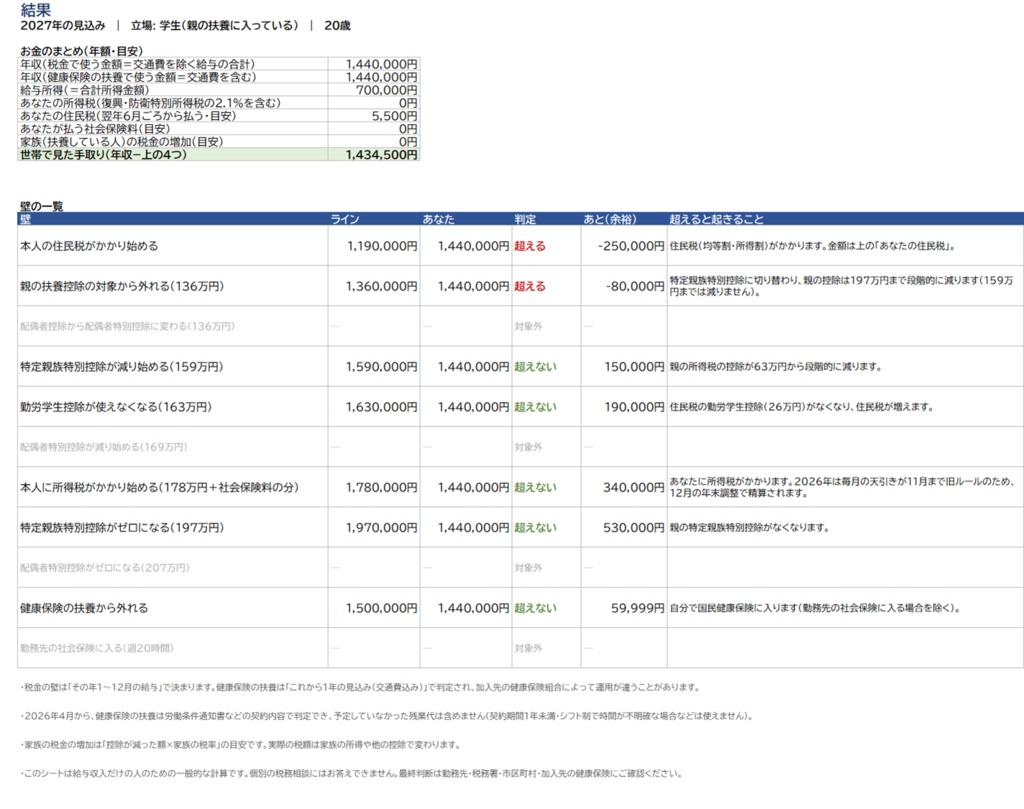Viewport: 1024px width, 809px height.
Task: Select the 判定 column header
Action: point(525,219)
